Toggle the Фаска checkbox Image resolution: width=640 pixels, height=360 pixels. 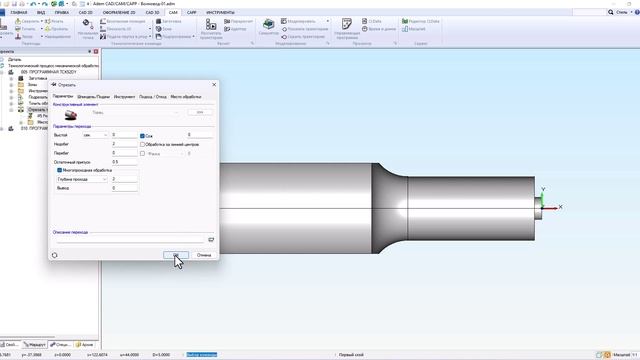[x=142, y=153]
